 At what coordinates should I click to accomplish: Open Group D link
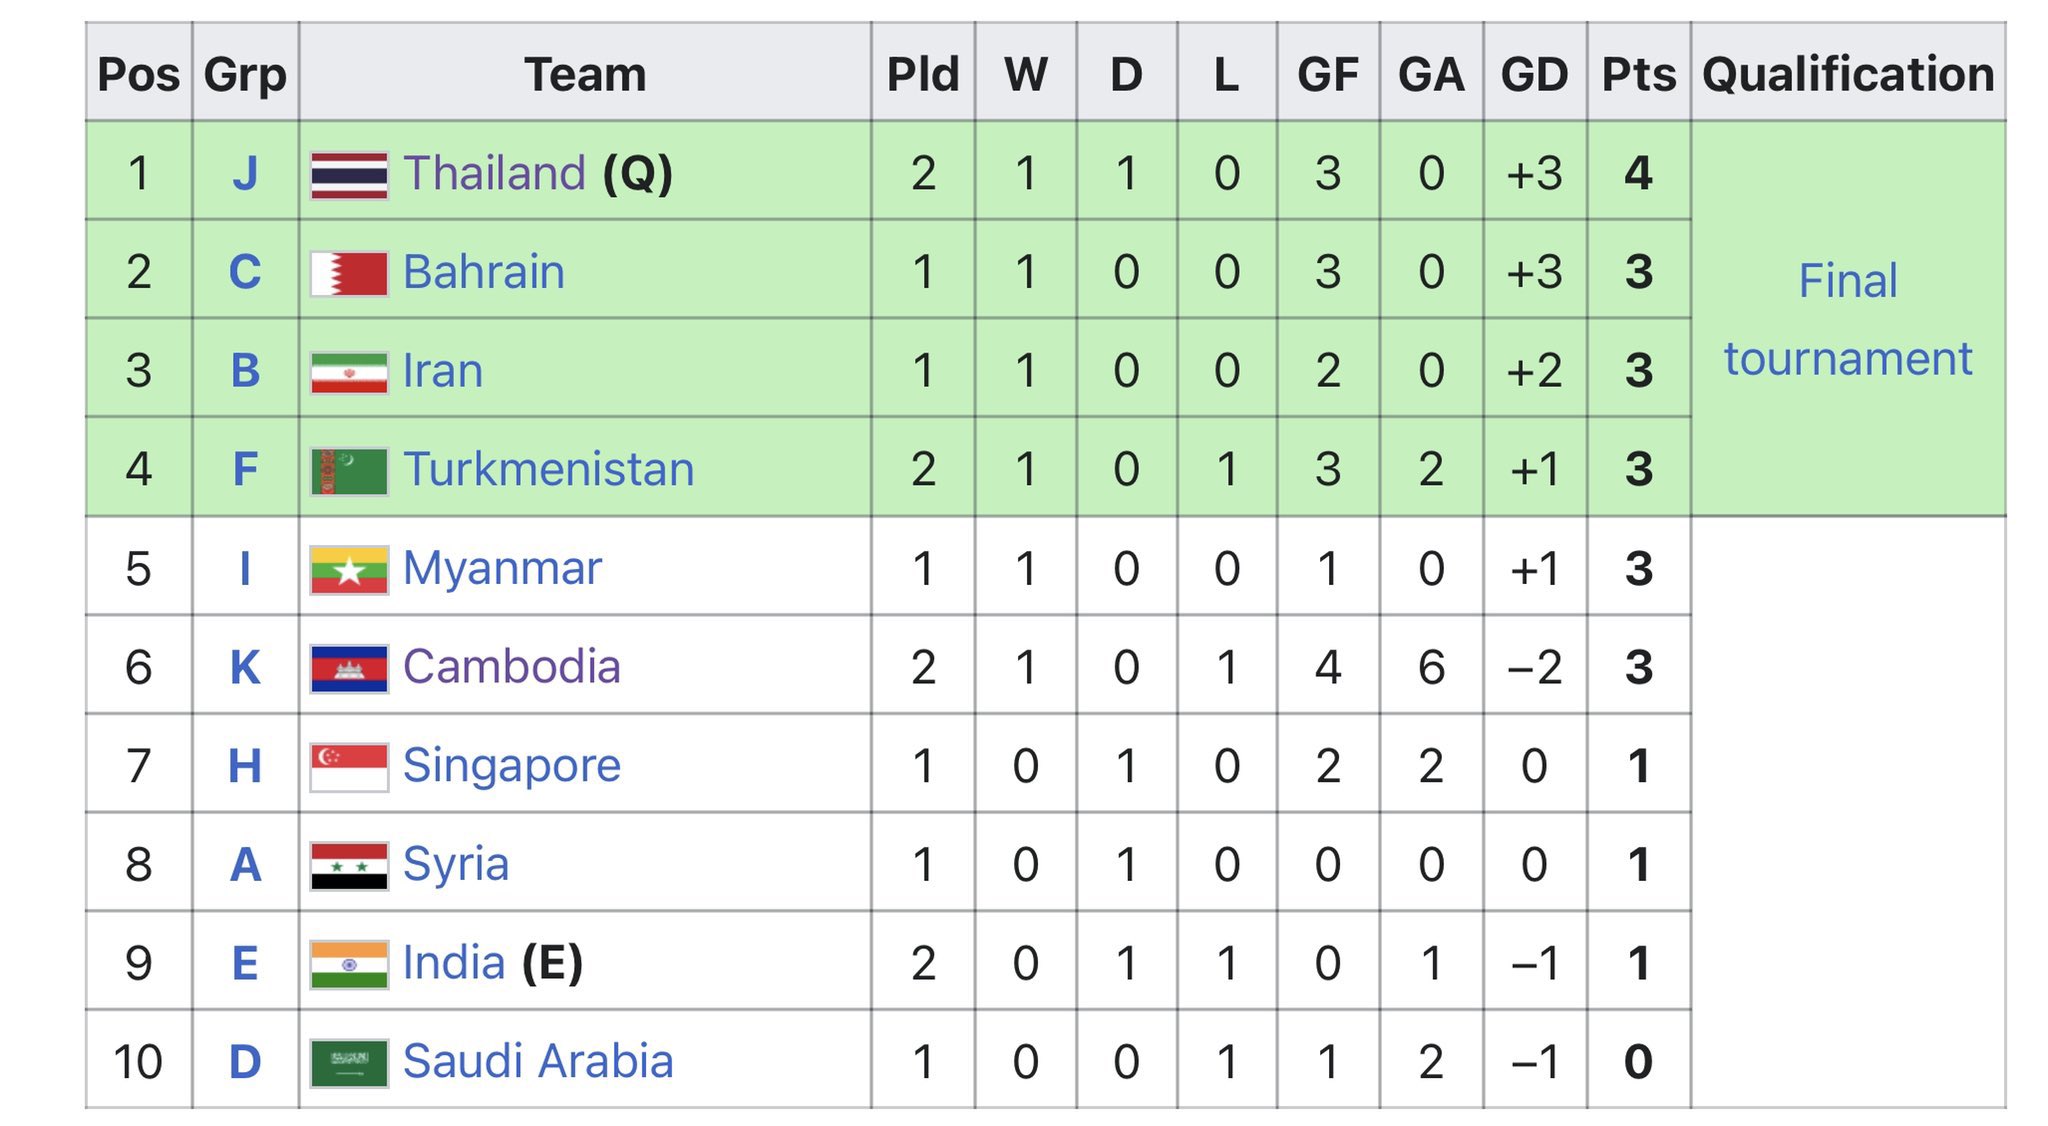click(x=245, y=1062)
